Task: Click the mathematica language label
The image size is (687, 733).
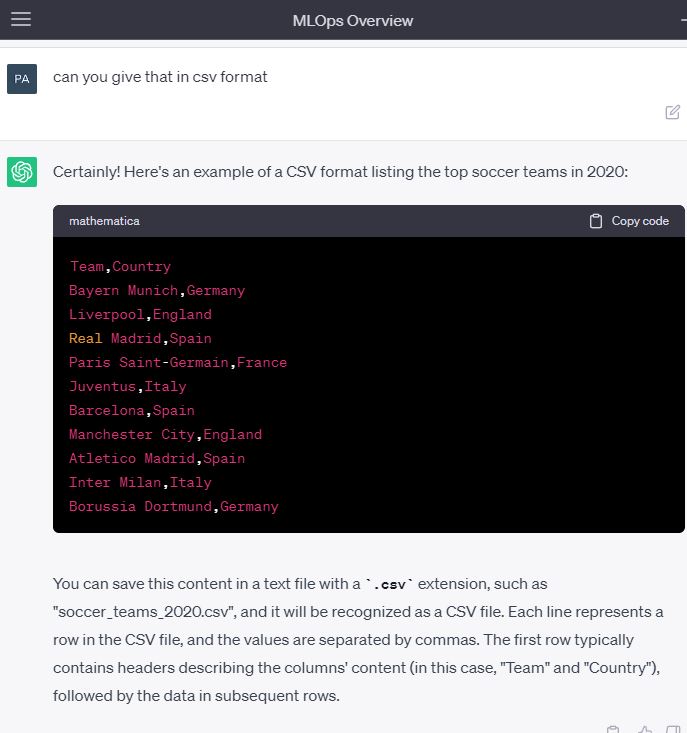Action: 104,221
